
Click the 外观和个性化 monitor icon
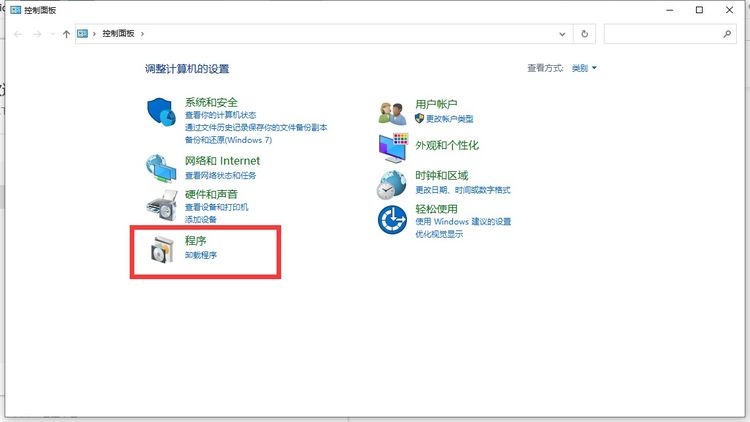[392, 147]
